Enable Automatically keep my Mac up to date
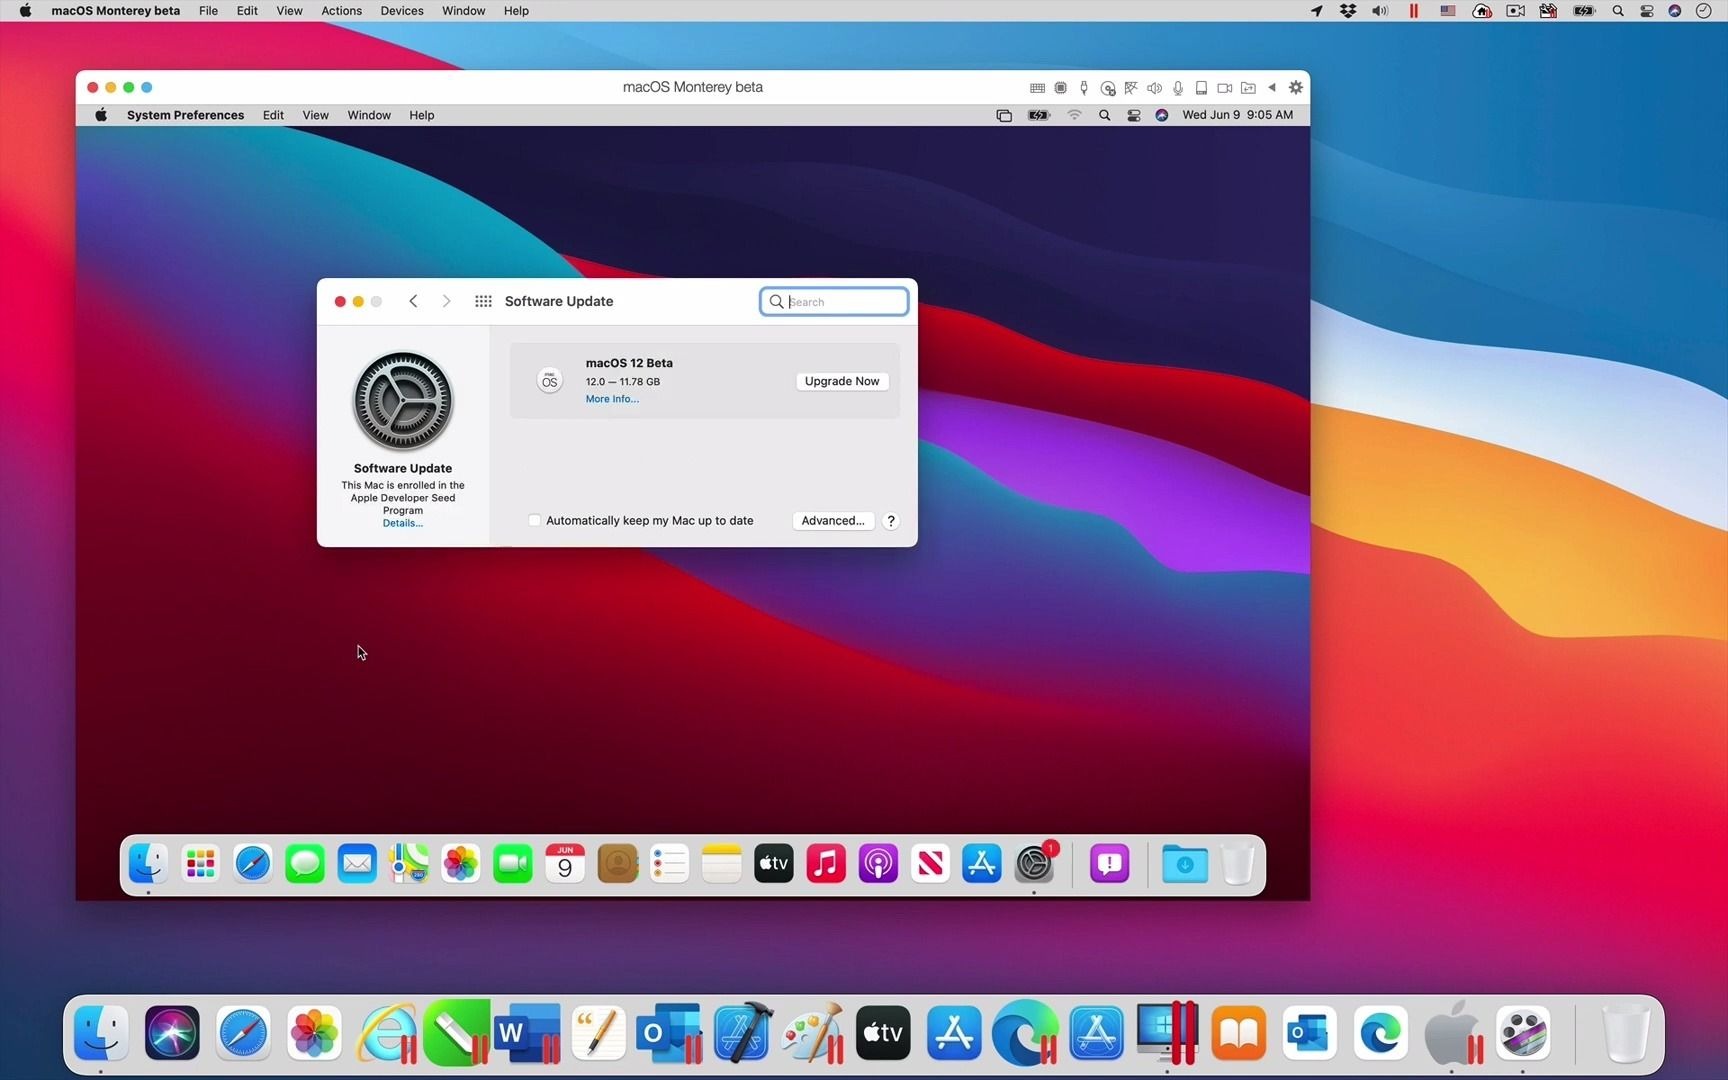This screenshot has height=1080, width=1728. tap(534, 520)
